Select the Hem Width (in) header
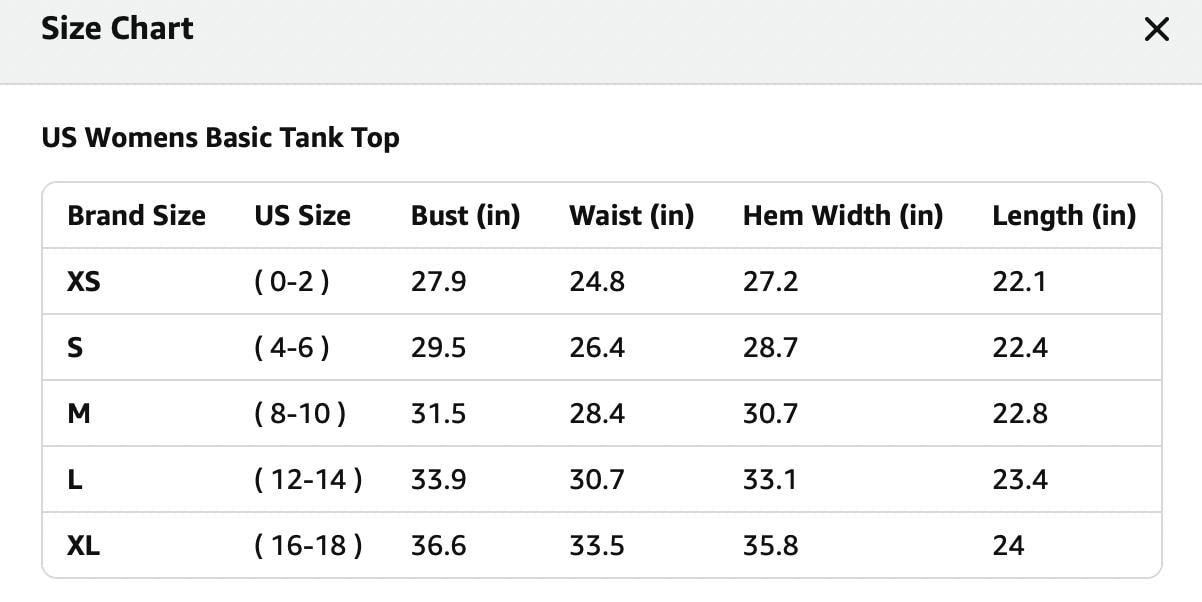This screenshot has height=602, width=1202. pos(843,216)
